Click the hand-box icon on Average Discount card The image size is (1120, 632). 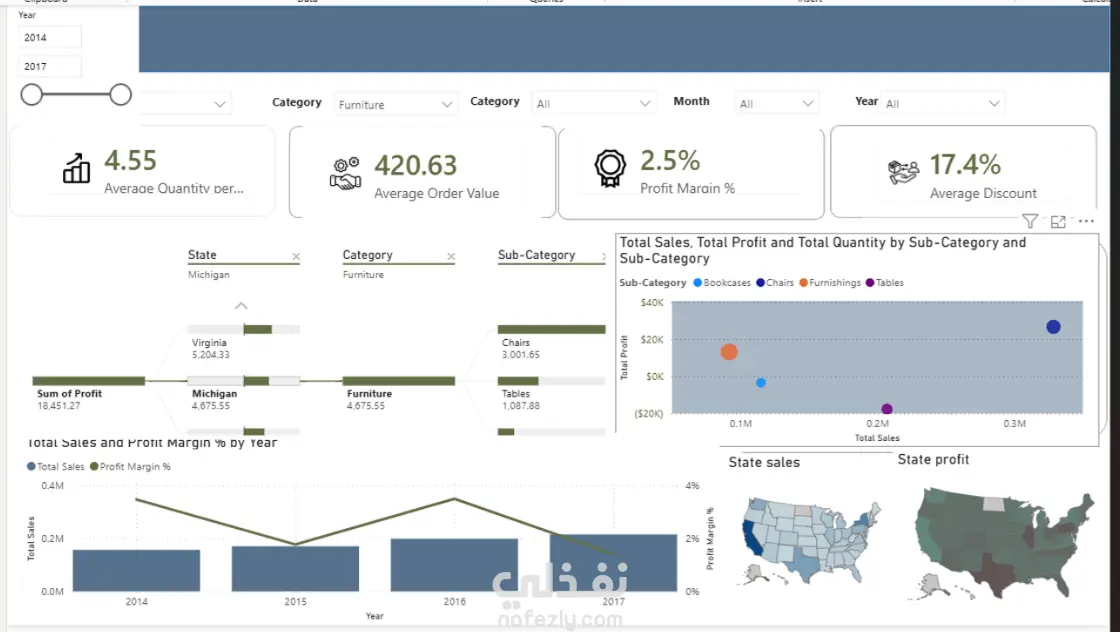pyautogui.click(x=904, y=172)
